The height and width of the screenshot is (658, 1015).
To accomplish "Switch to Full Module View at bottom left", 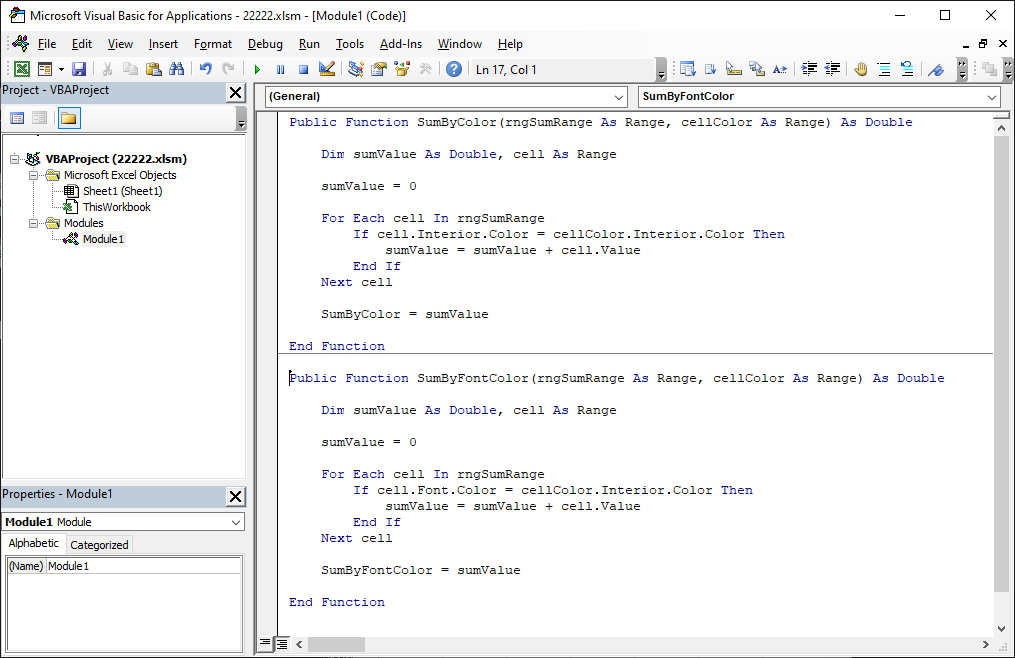I will (282, 643).
